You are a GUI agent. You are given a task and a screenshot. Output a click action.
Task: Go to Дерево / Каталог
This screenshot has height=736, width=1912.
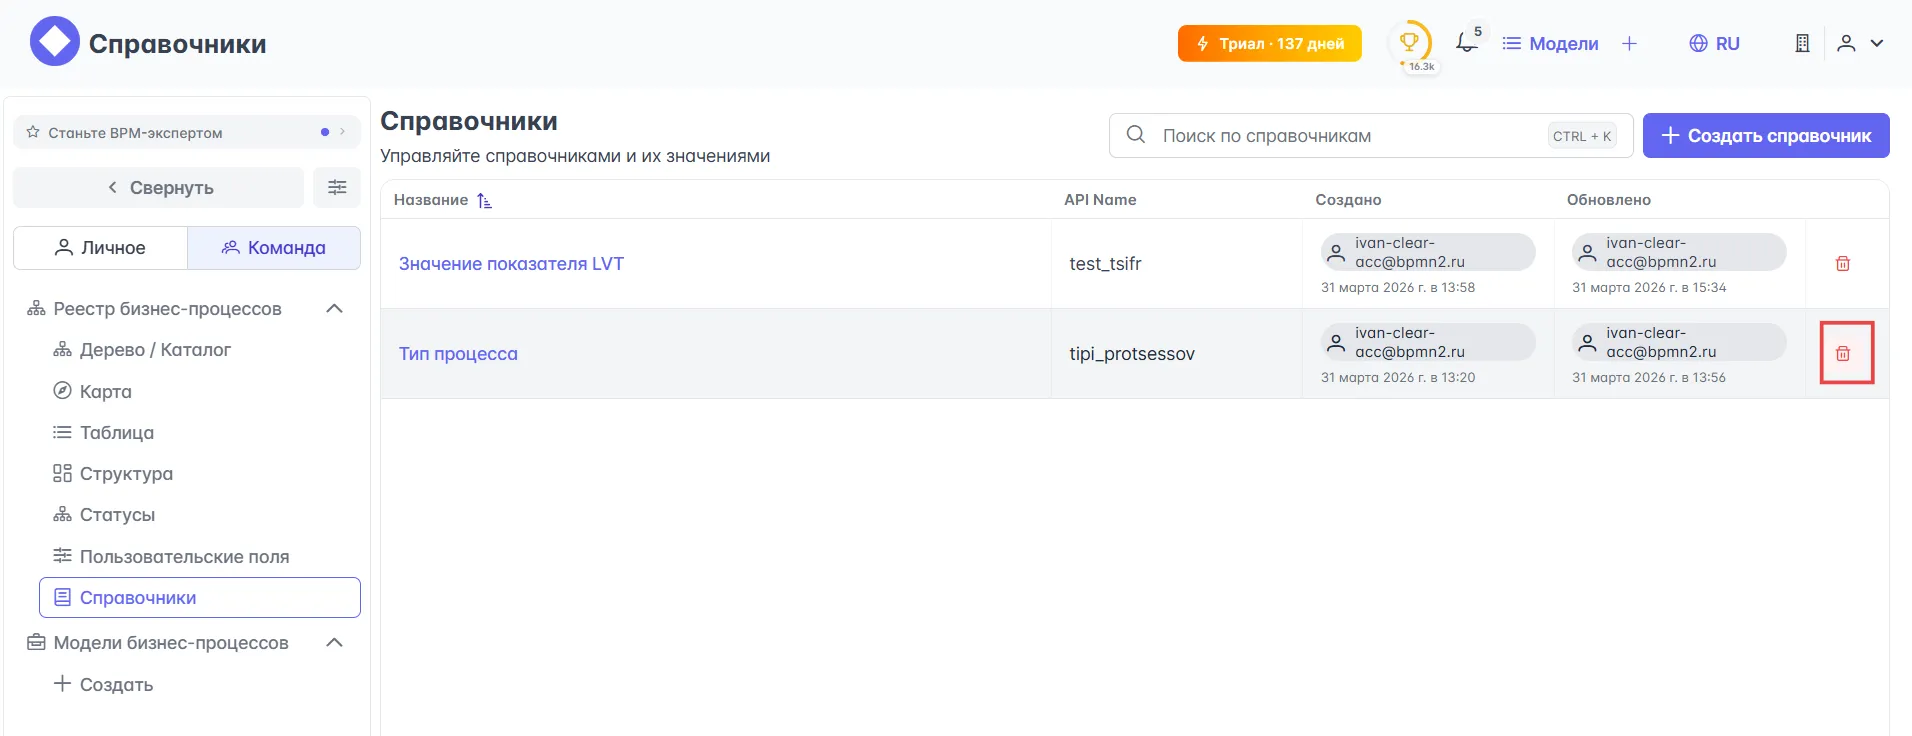155,350
